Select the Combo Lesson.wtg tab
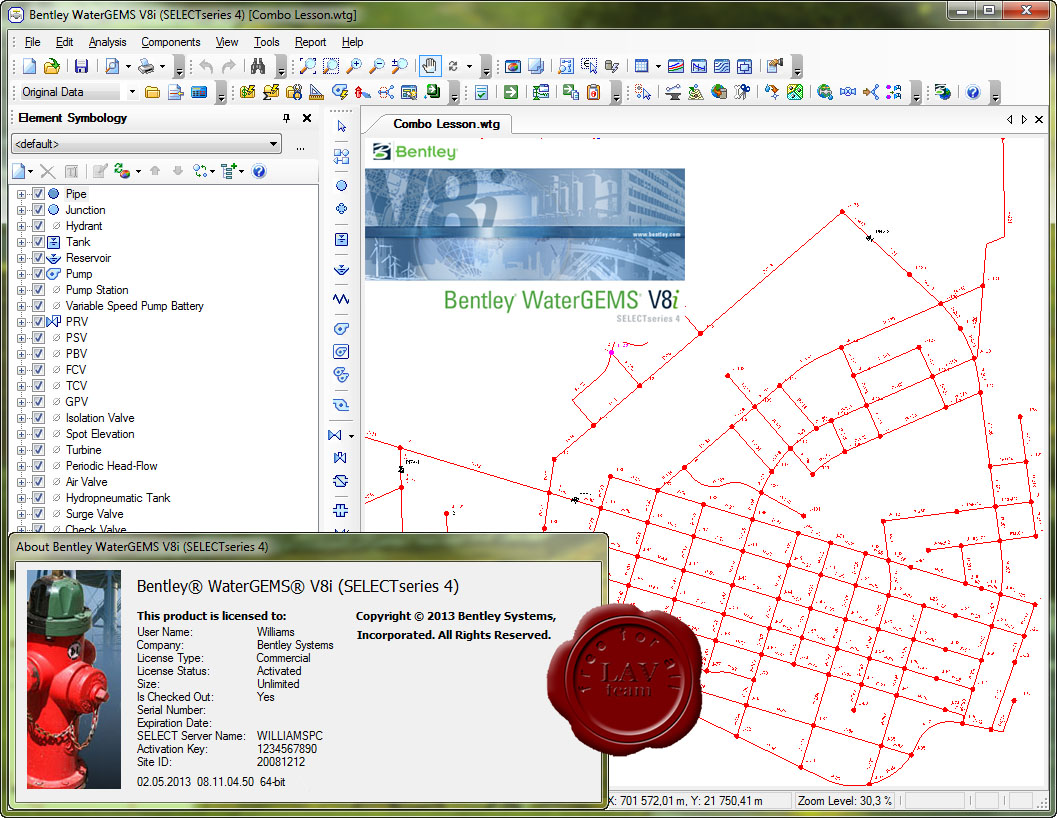The image size is (1057, 818). 446,124
